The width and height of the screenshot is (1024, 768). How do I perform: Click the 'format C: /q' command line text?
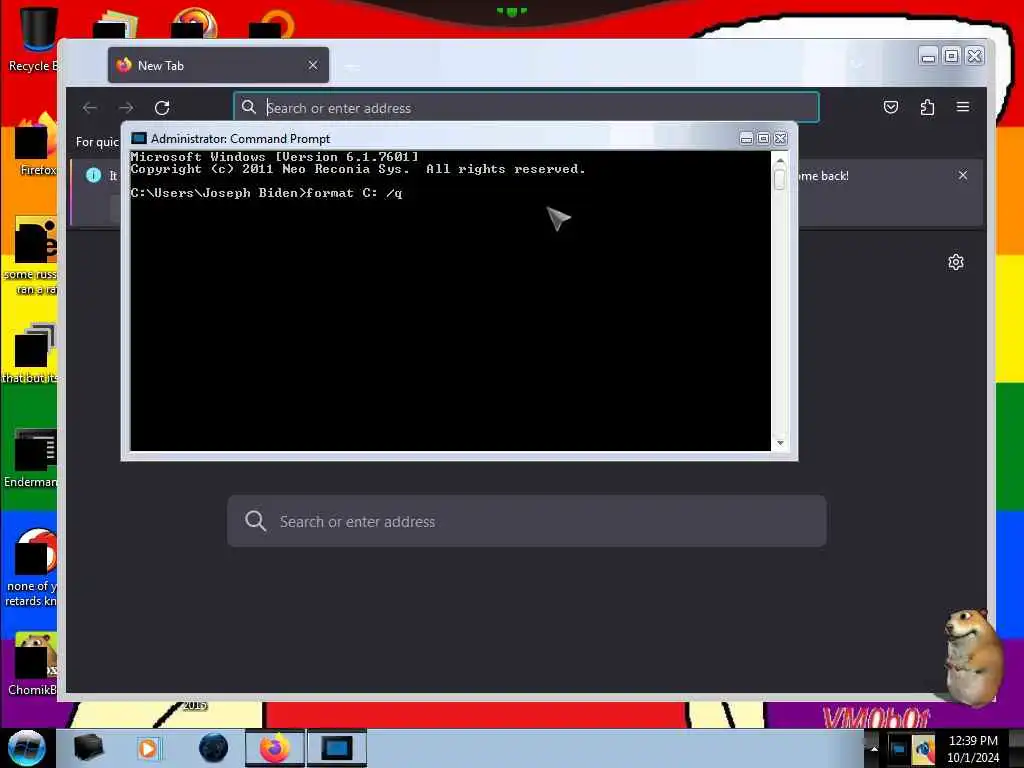click(x=354, y=193)
